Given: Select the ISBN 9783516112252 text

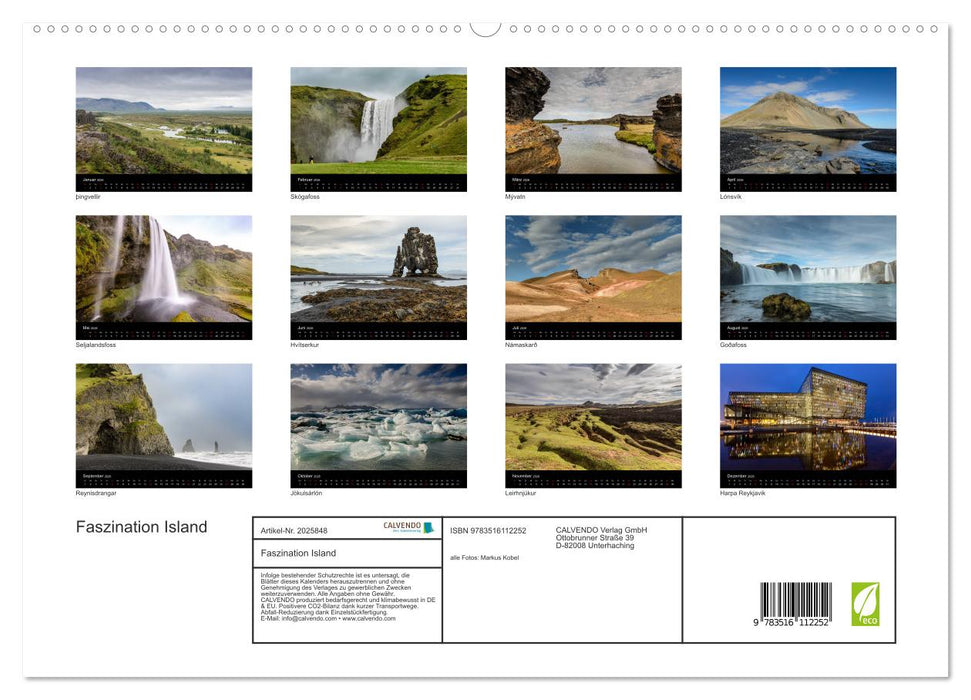Looking at the screenshot, I should coord(486,530).
